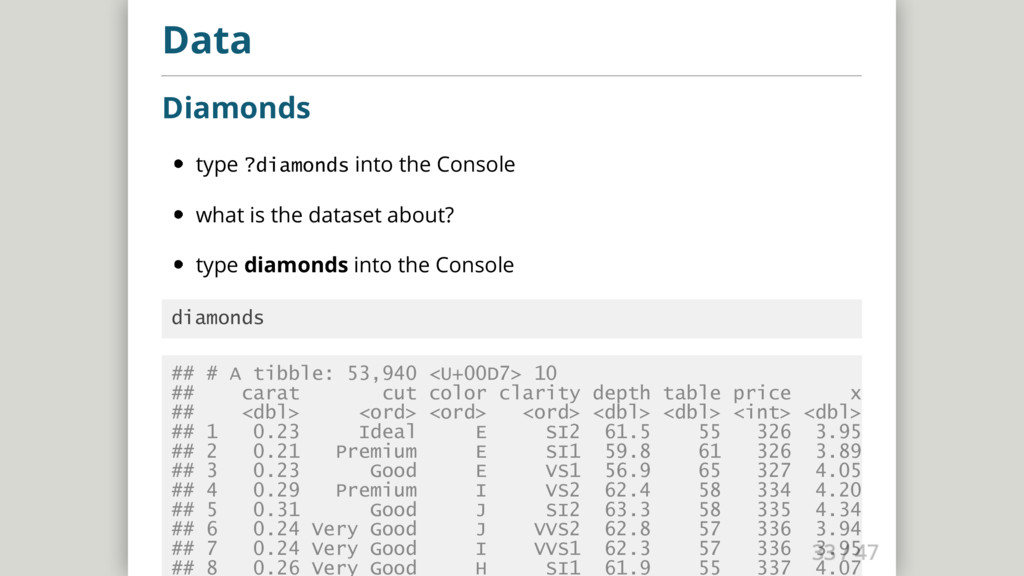Click the '?diamonds' inline code text
The height and width of the screenshot is (576, 1024).
(296, 165)
